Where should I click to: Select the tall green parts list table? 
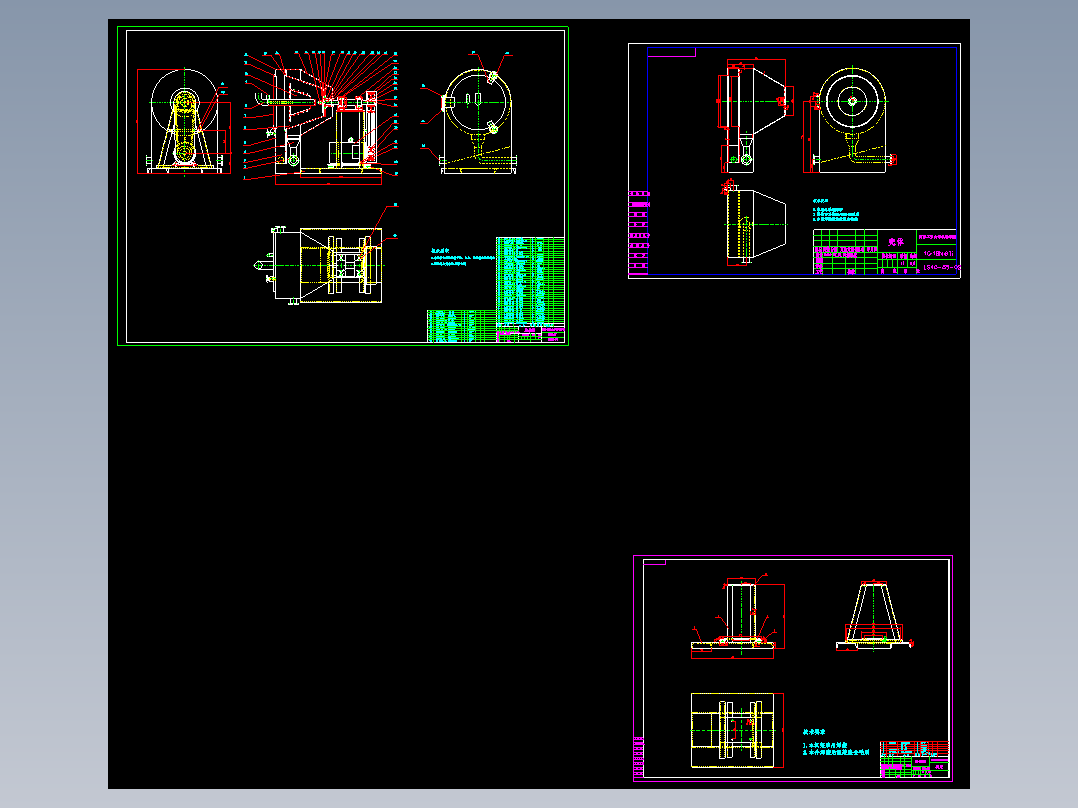point(530,281)
